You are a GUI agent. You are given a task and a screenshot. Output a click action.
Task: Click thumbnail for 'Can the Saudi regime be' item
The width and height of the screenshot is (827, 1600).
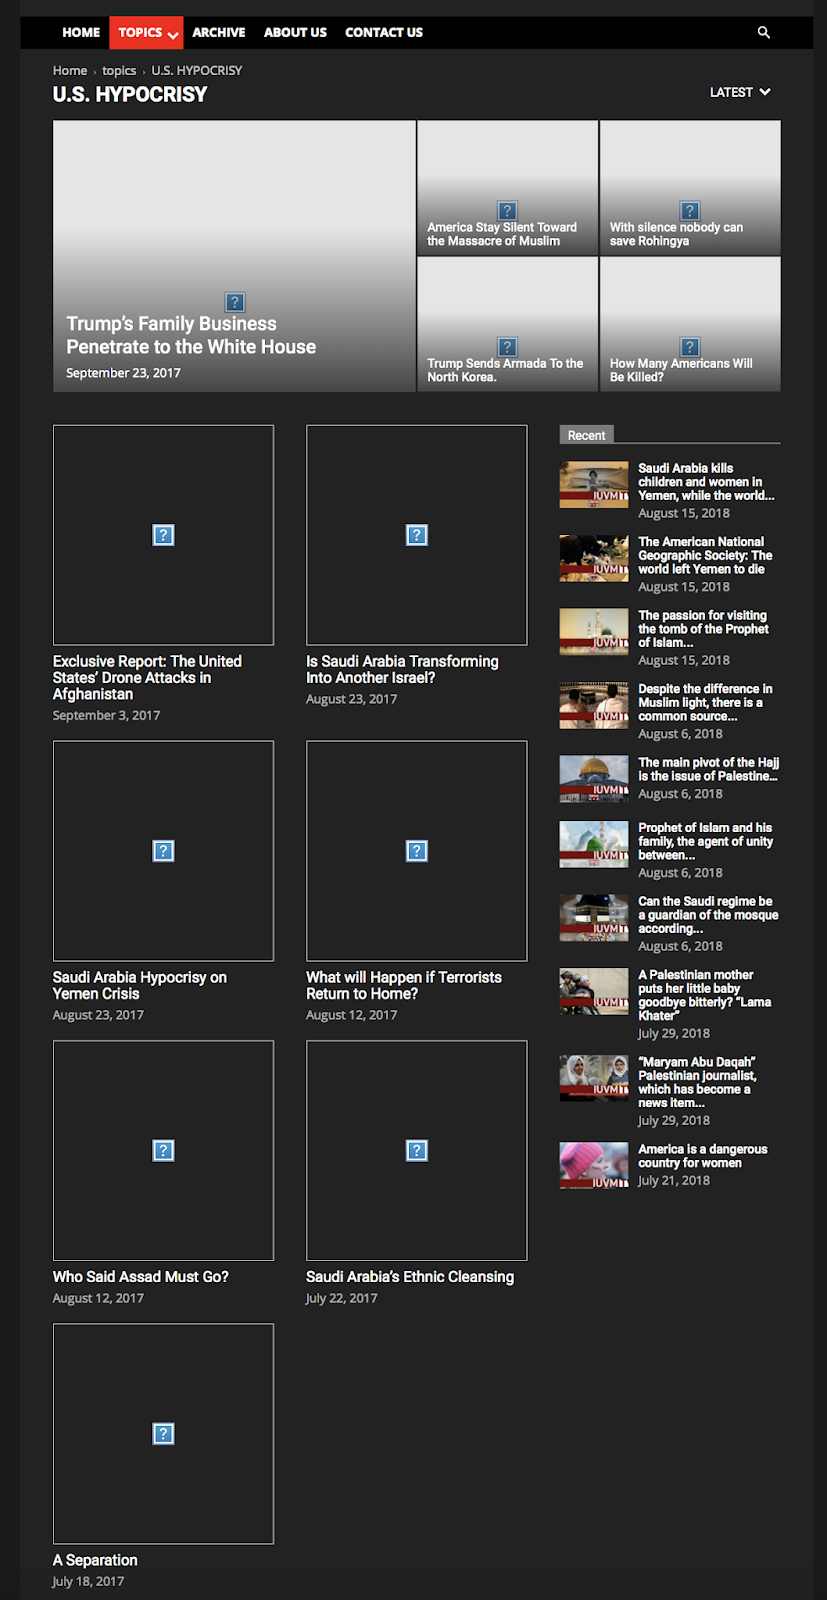(594, 918)
